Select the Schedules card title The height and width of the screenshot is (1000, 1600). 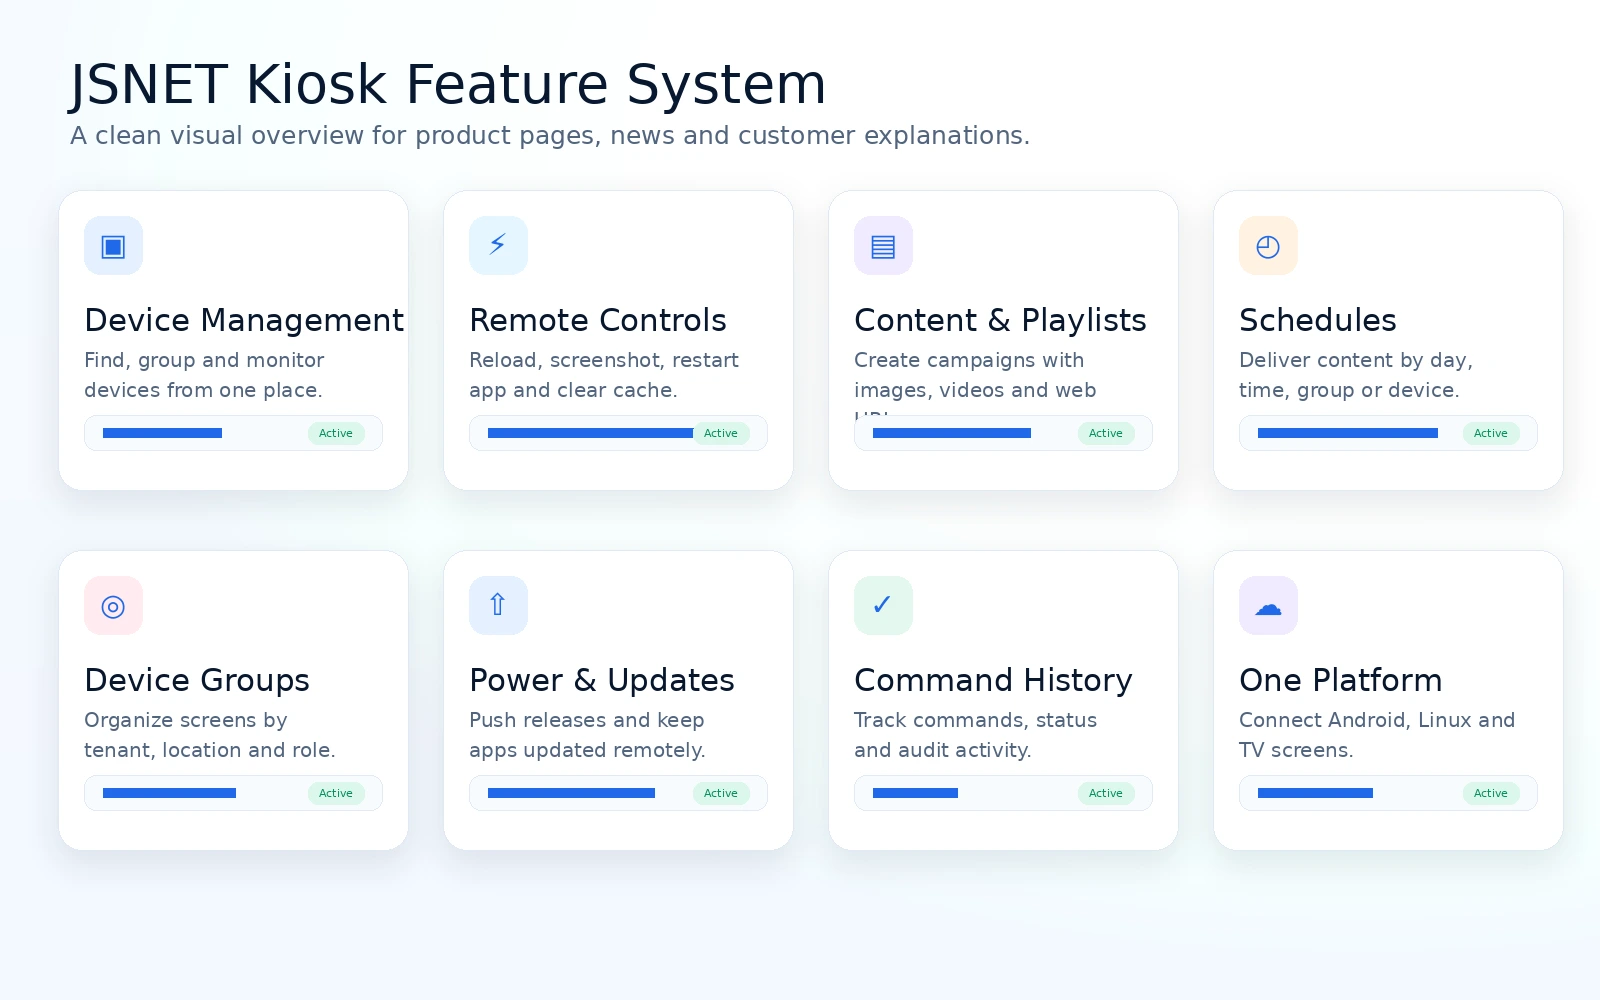[x=1318, y=320]
